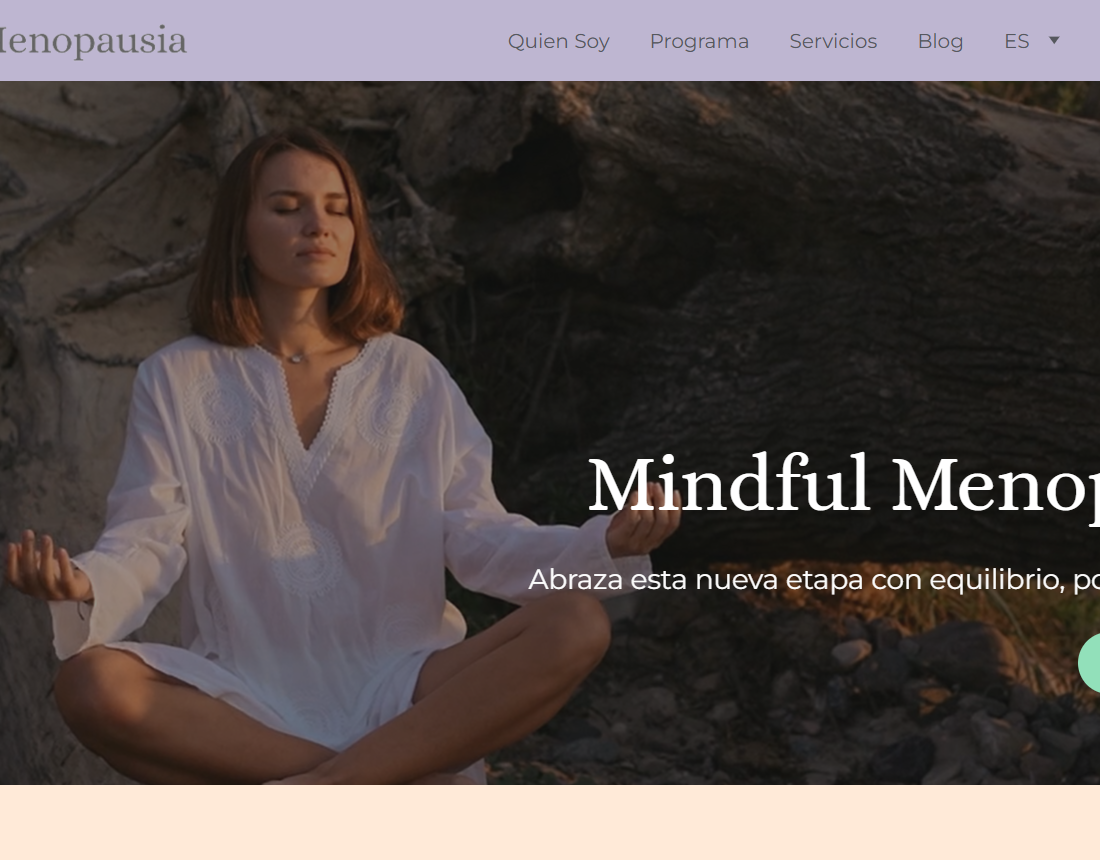
Task: Click the woman's necklace pendant
Action: (x=296, y=358)
